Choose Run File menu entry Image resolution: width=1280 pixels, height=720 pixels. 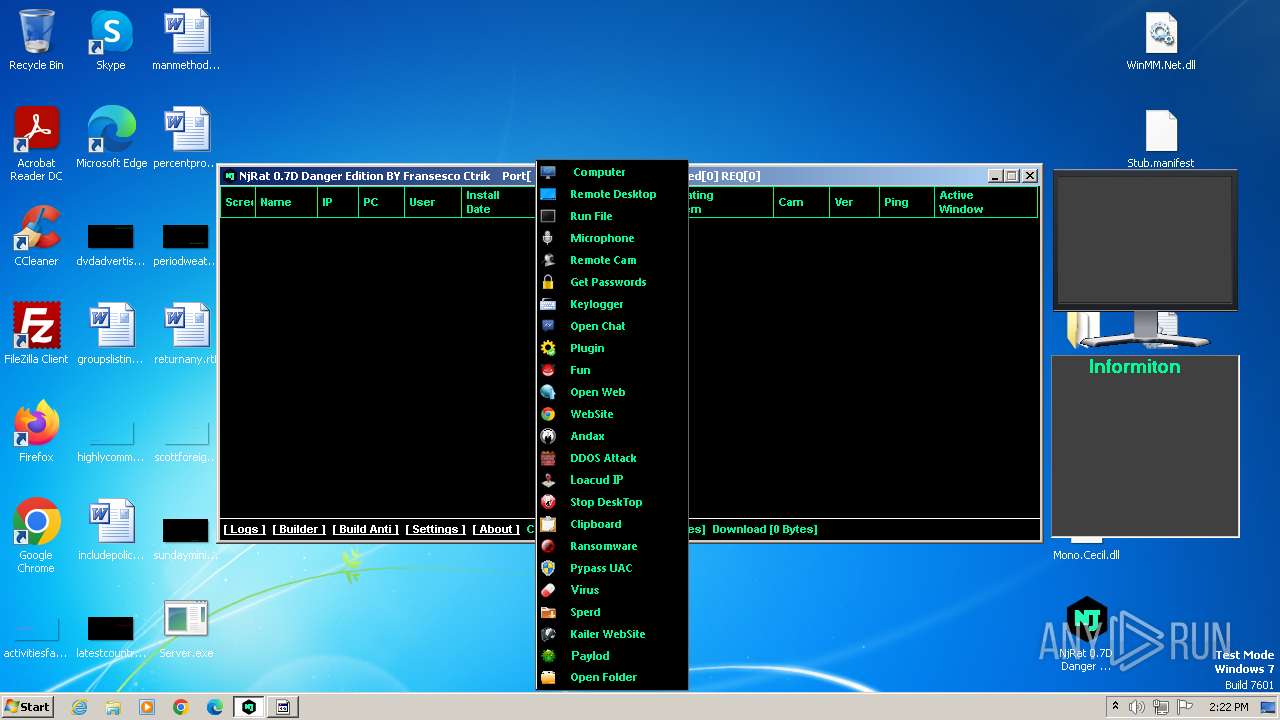coord(612,216)
